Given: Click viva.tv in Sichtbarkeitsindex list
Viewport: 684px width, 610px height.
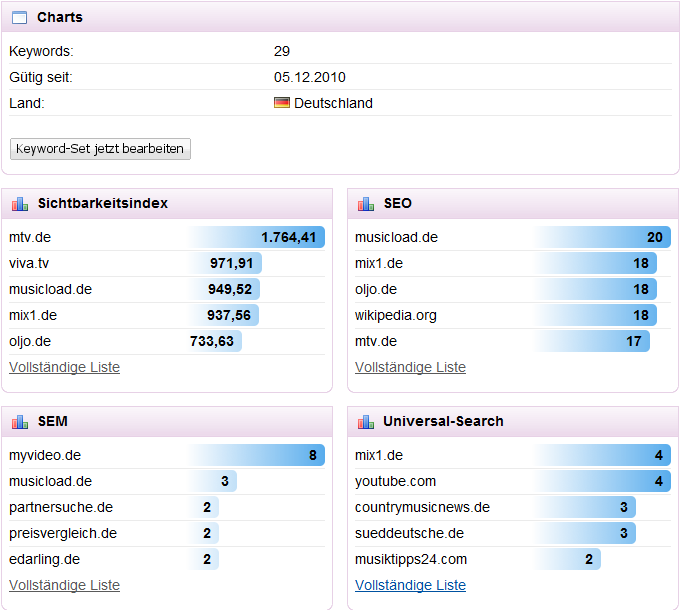Looking at the screenshot, I should (29, 264).
